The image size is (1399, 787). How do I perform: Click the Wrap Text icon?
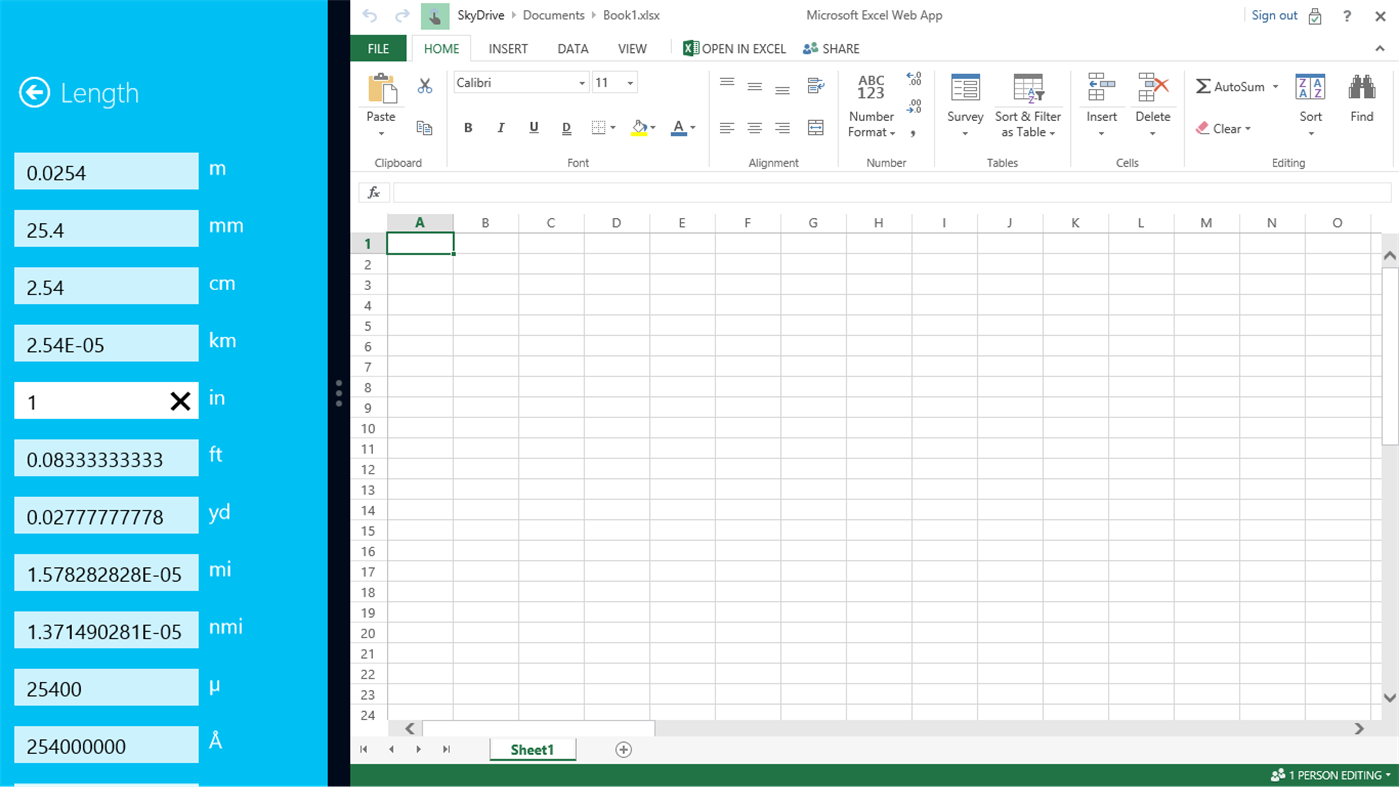(815, 85)
